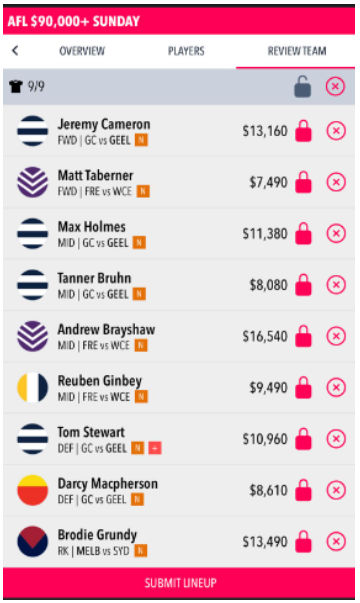
Task: Toggle the lock on Andrew Brayshaw
Action: [303, 336]
